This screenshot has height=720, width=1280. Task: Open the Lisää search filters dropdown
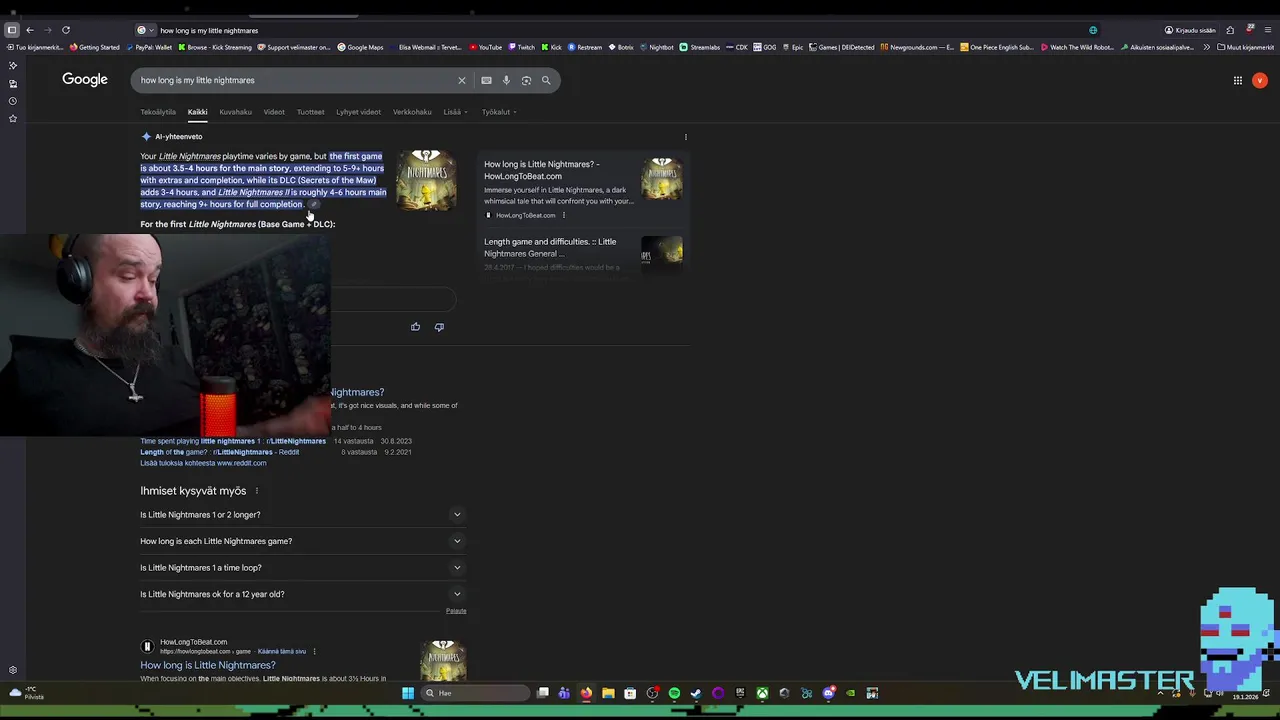coord(455,112)
